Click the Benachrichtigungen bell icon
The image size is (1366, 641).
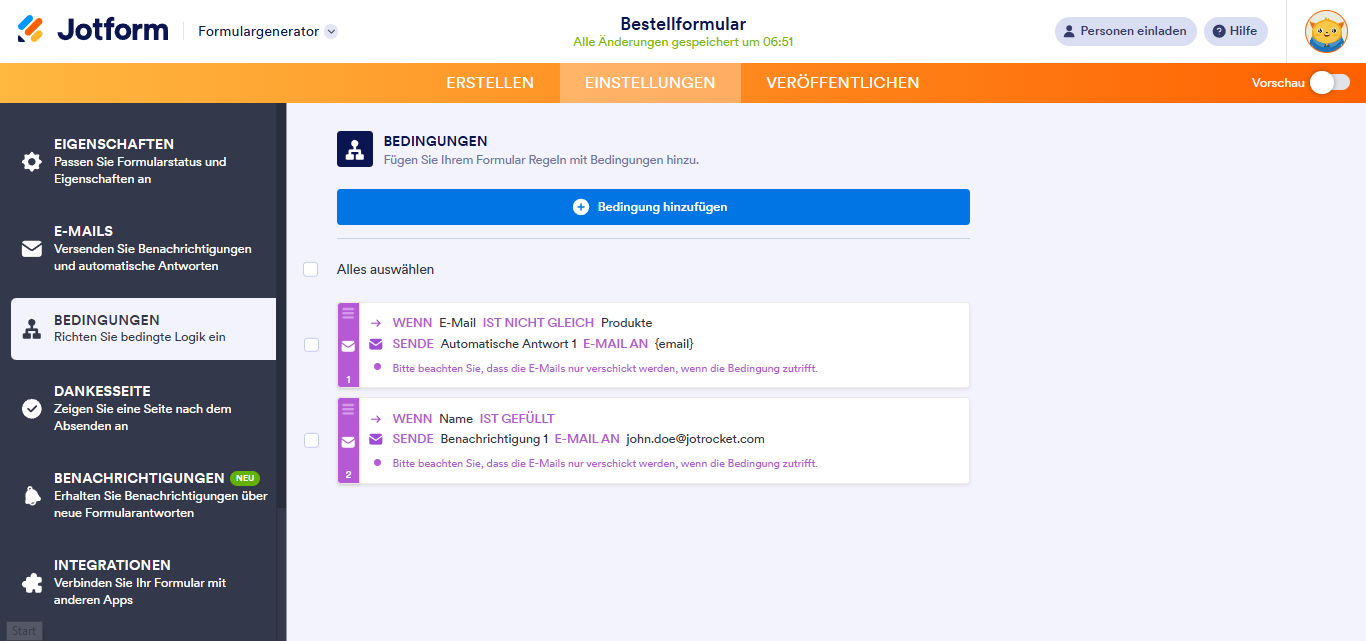point(32,495)
